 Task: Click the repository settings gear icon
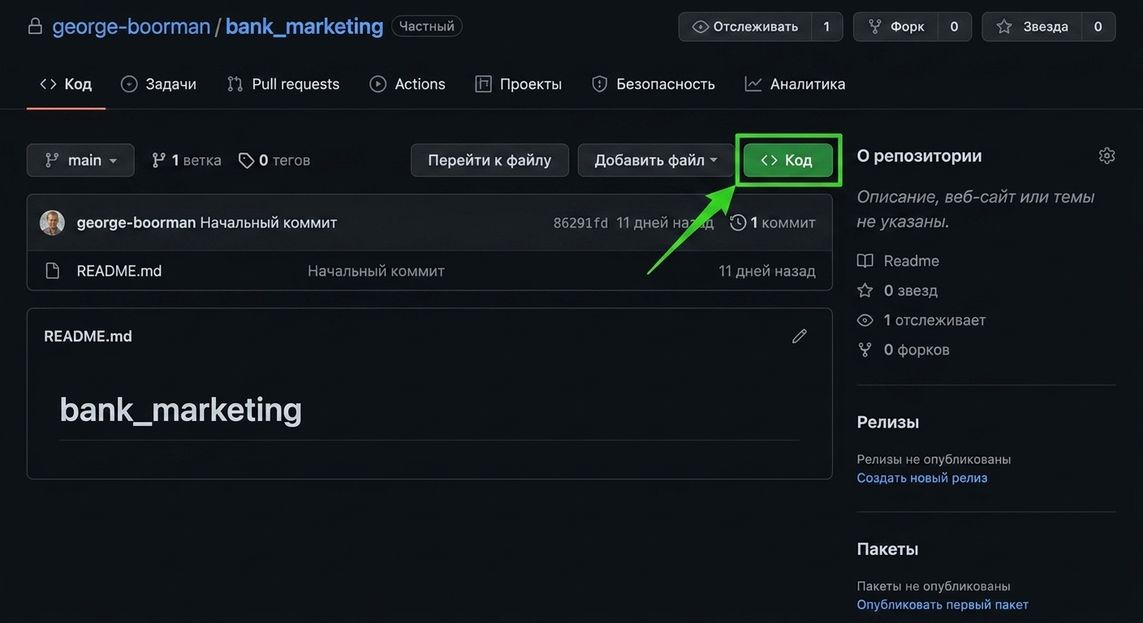pyautogui.click(x=1107, y=156)
